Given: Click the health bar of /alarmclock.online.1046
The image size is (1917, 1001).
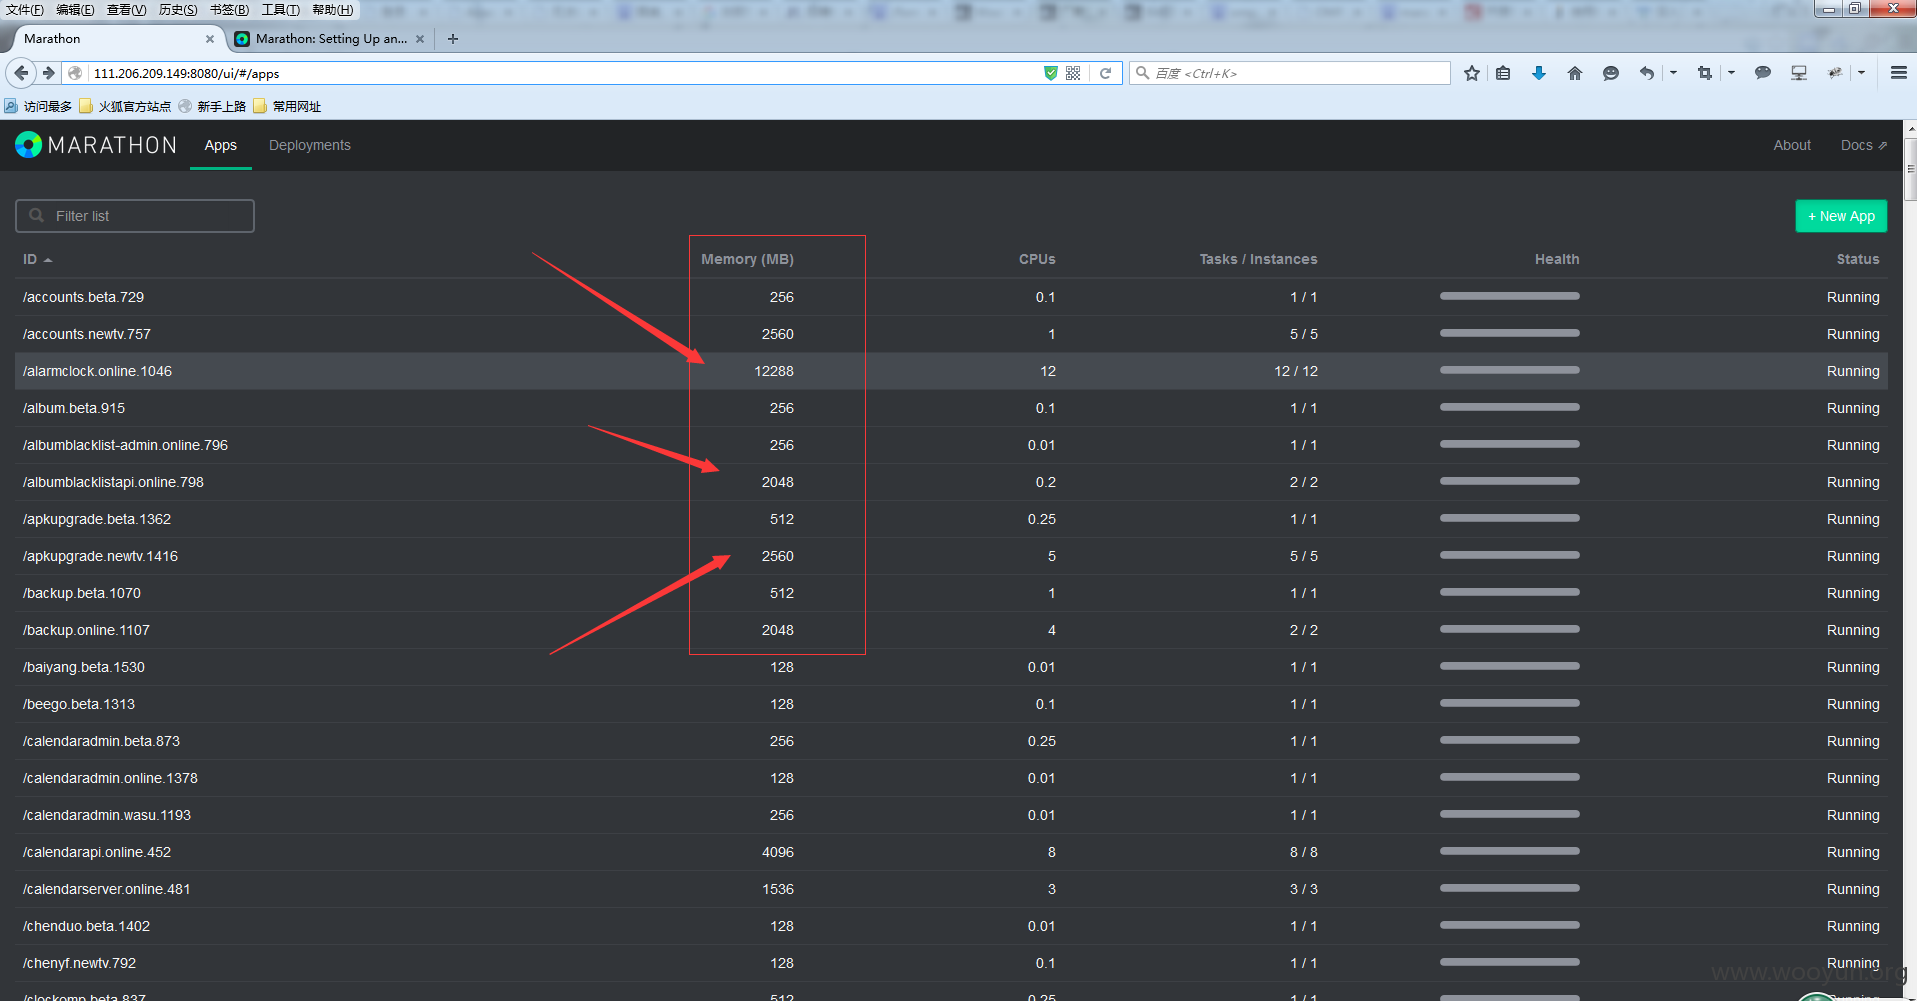Looking at the screenshot, I should tap(1510, 370).
